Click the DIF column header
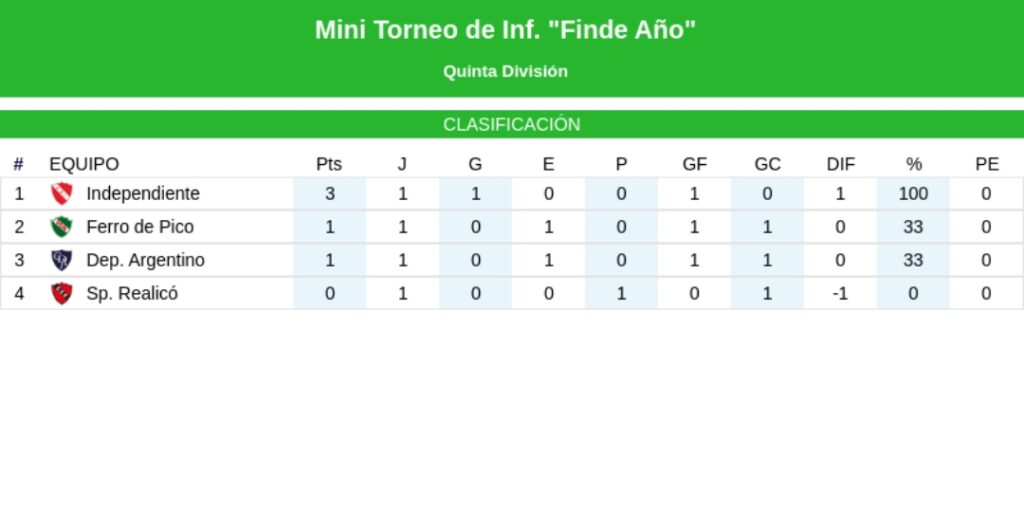Screen dimensions: 1024x512 tap(840, 164)
